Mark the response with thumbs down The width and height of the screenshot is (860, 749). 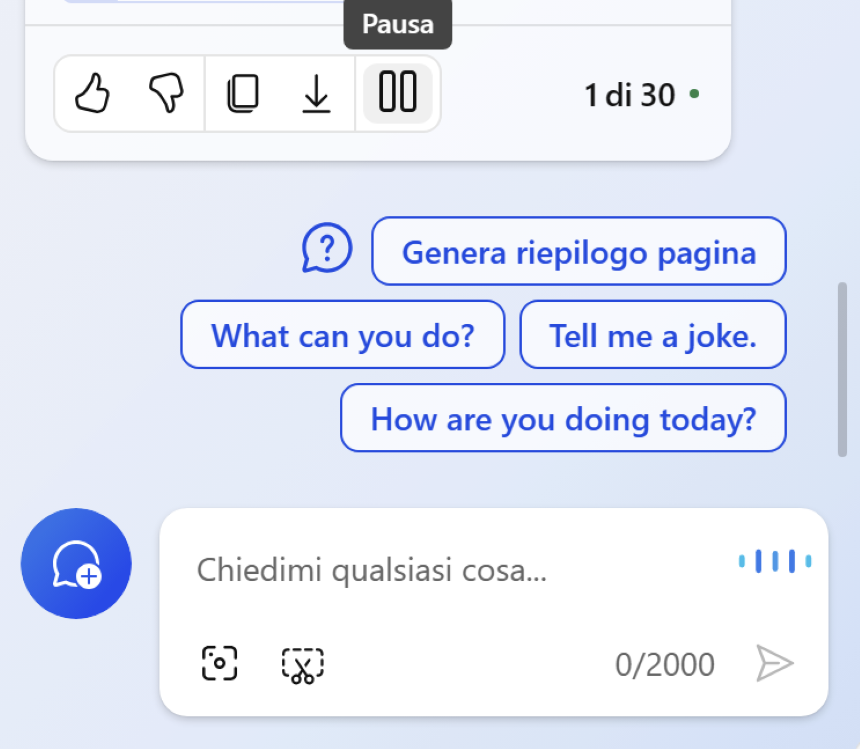166,93
